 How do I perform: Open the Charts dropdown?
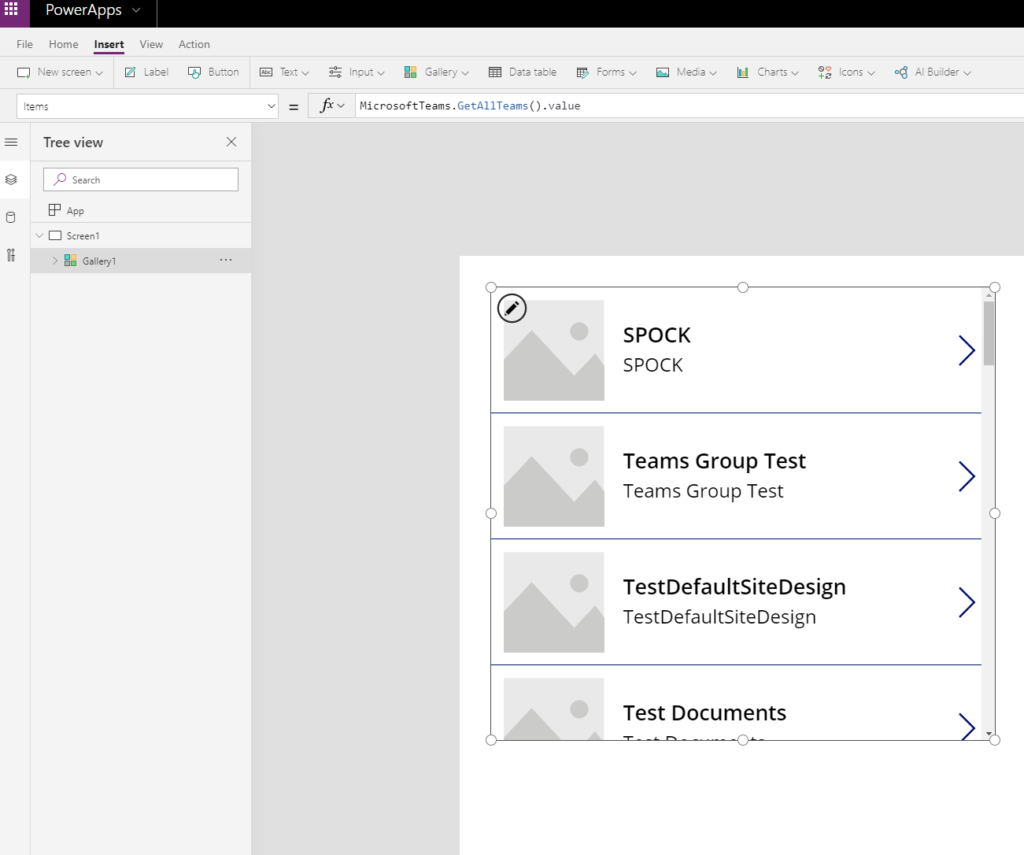click(767, 73)
